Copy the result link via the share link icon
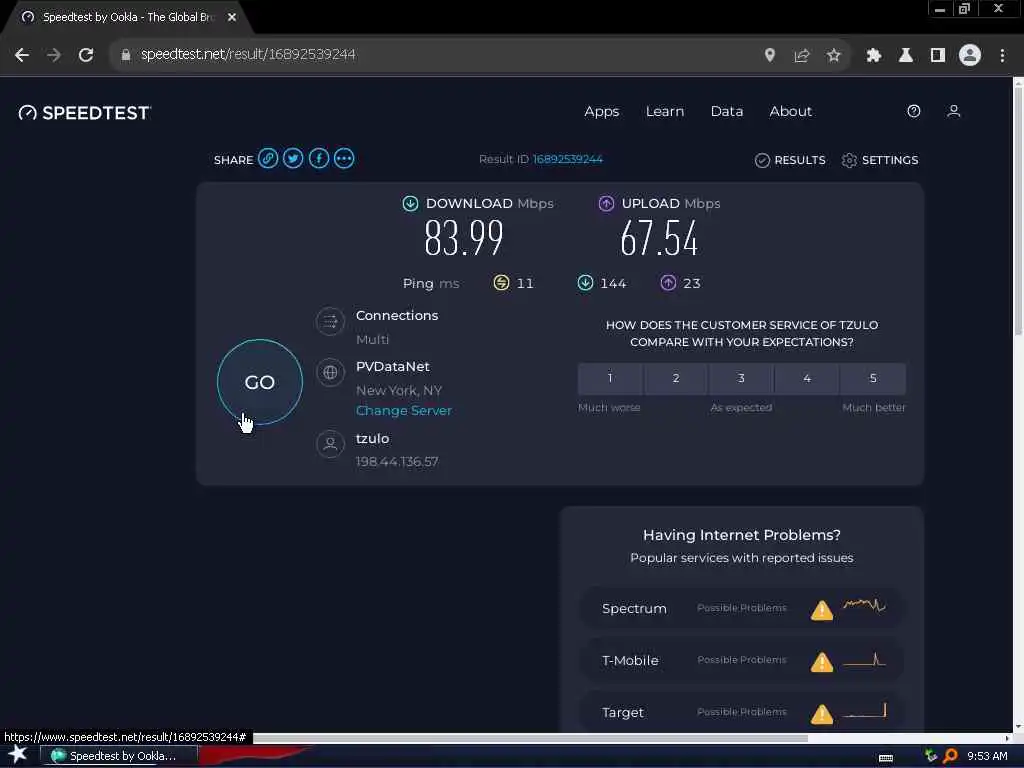Screen dimensions: 1024x768 [268, 159]
